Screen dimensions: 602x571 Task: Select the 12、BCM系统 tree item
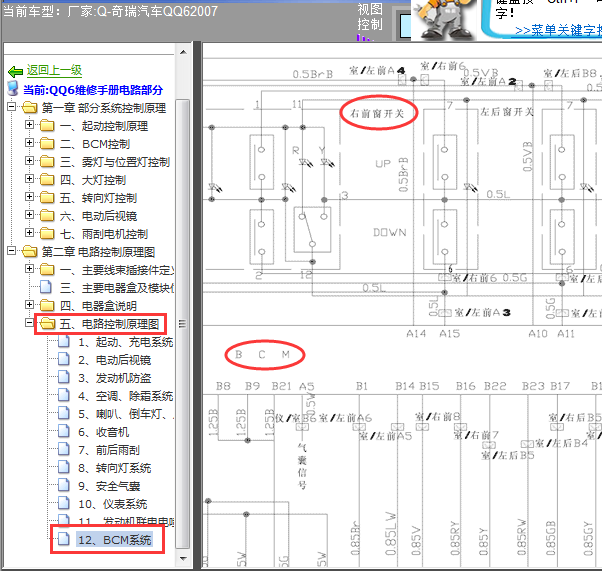(x=114, y=540)
